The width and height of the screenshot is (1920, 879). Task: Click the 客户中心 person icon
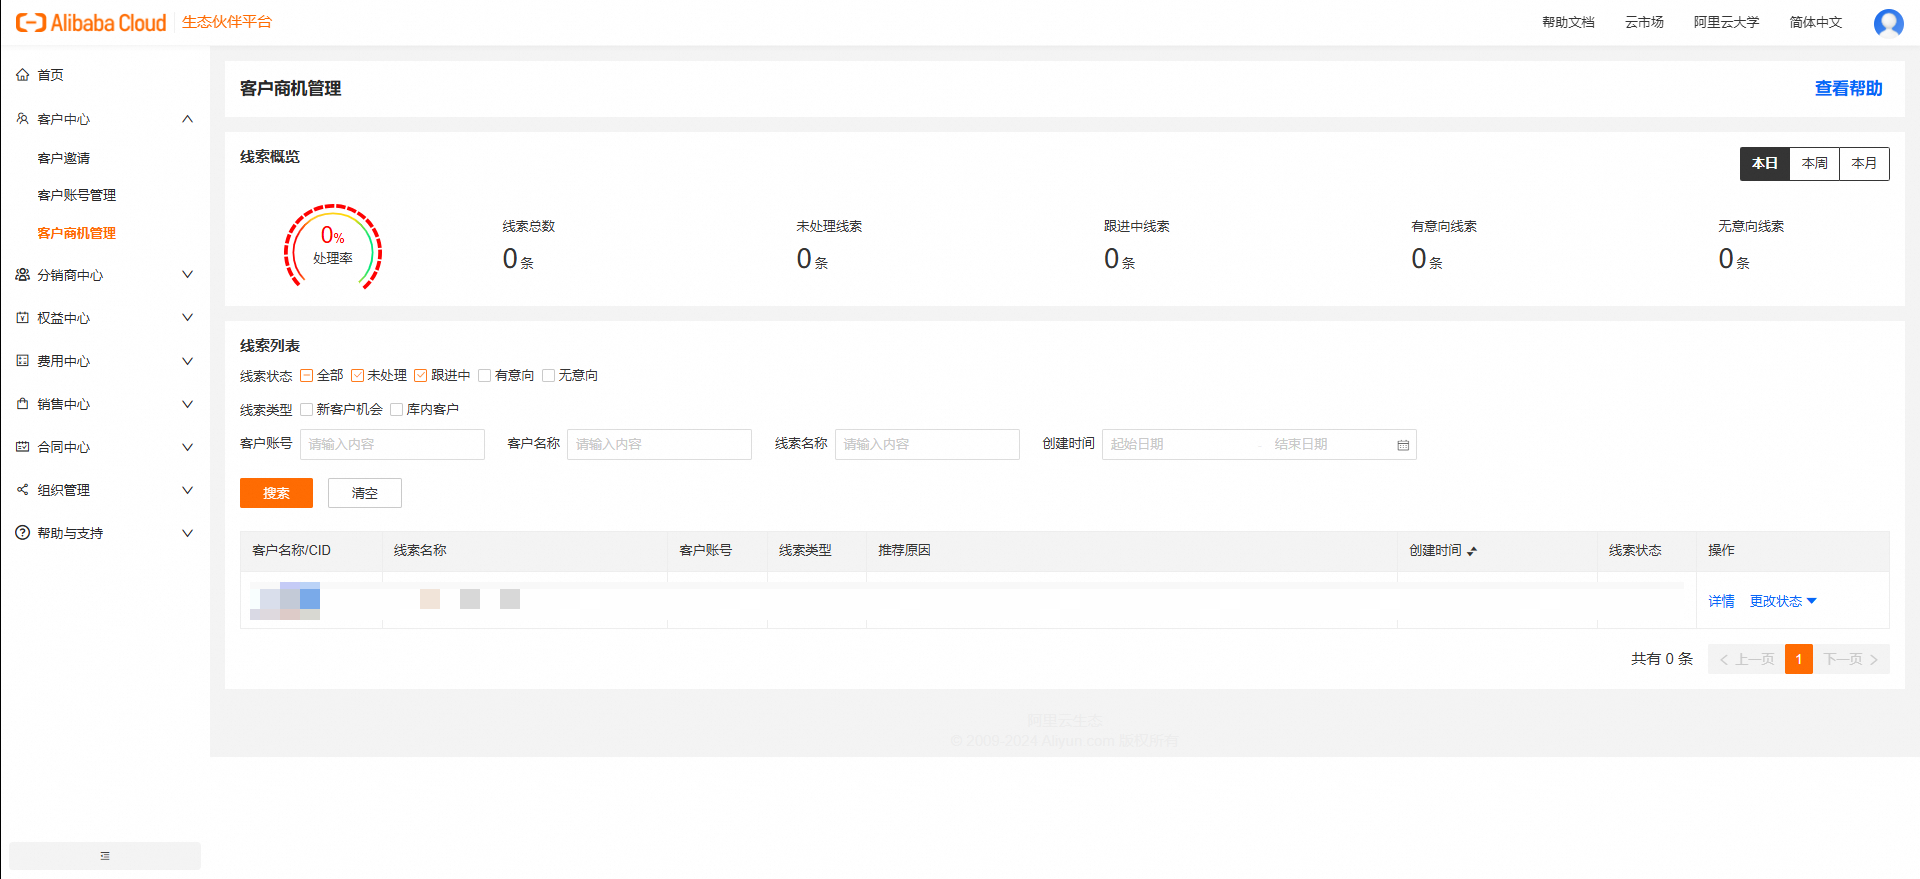click(x=22, y=119)
